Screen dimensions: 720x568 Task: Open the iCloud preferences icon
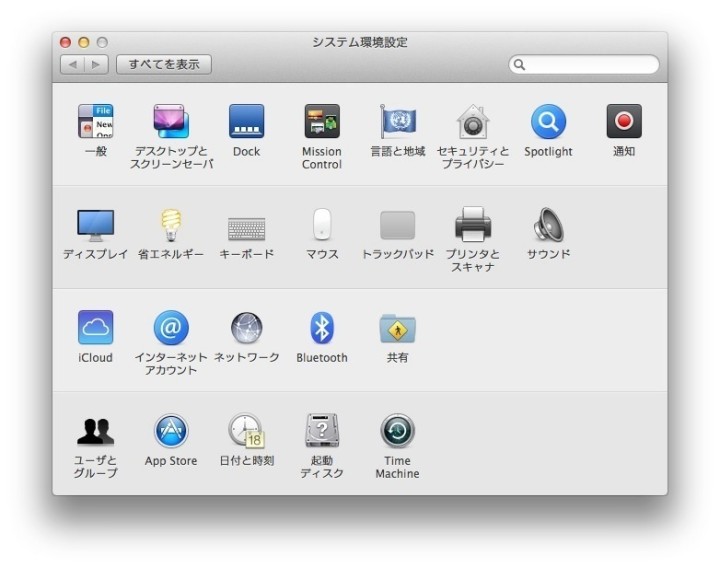(x=96, y=327)
